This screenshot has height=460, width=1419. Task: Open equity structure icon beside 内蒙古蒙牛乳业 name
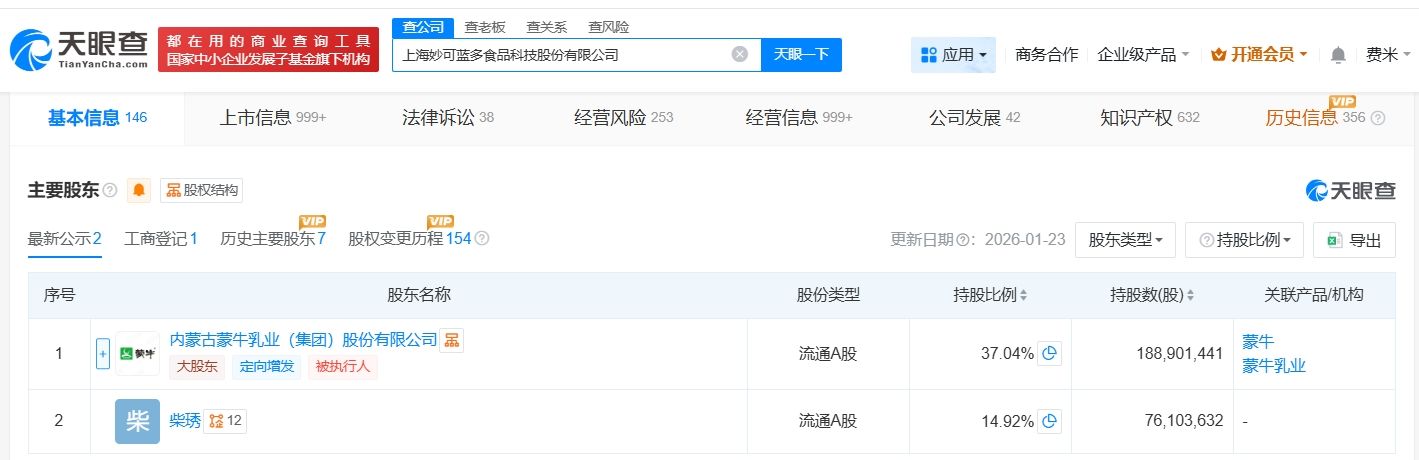[x=452, y=340]
